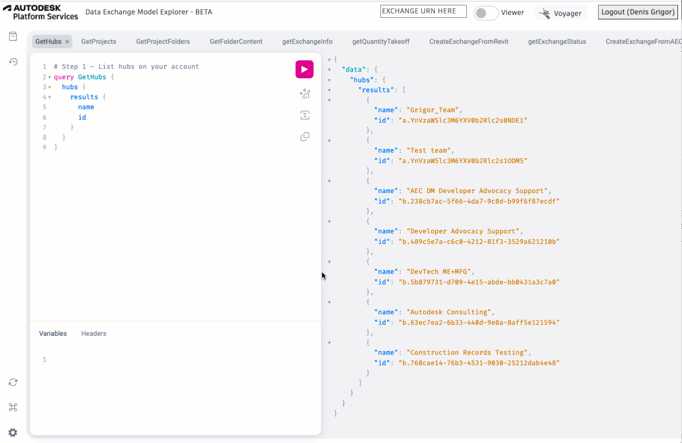The height and width of the screenshot is (443, 682).
Task: Collapse query GetHubs fold arrow at line 2
Action: pyautogui.click(x=50, y=77)
